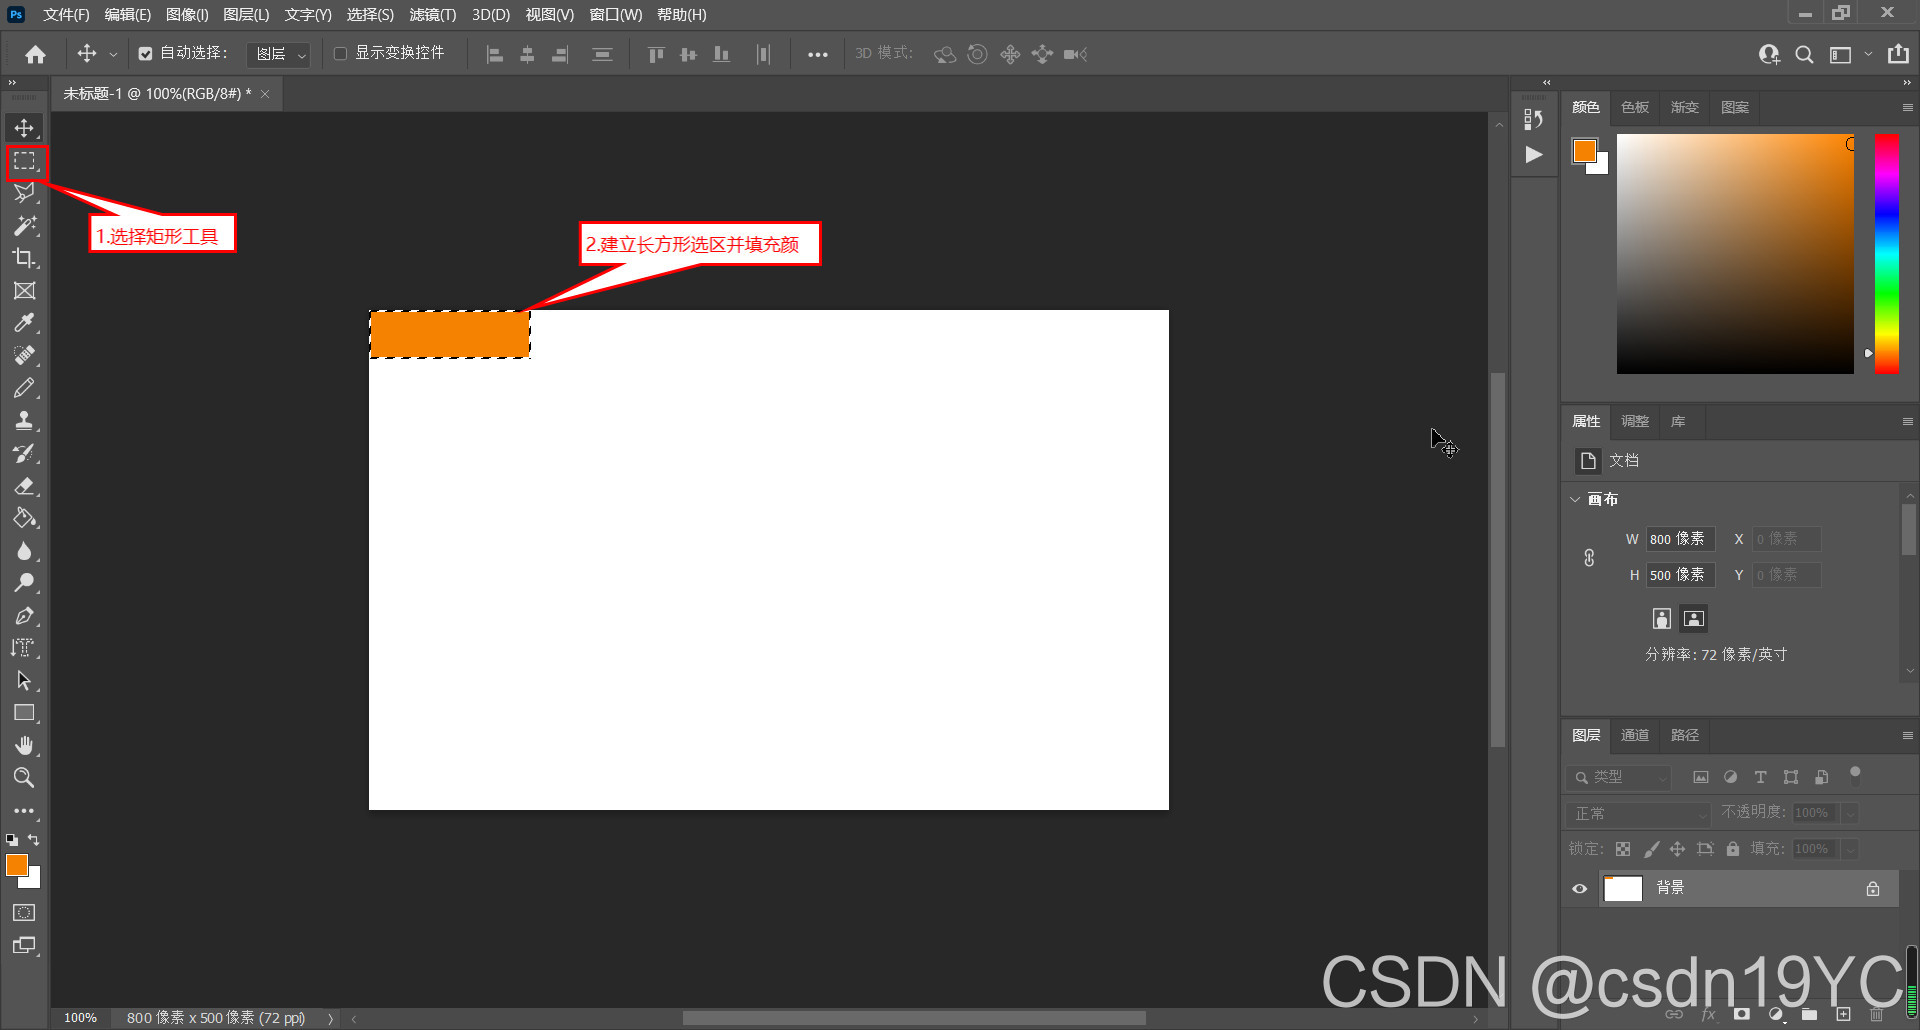The width and height of the screenshot is (1920, 1030).
Task: Pick a color in the color field
Action: pos(1735,254)
